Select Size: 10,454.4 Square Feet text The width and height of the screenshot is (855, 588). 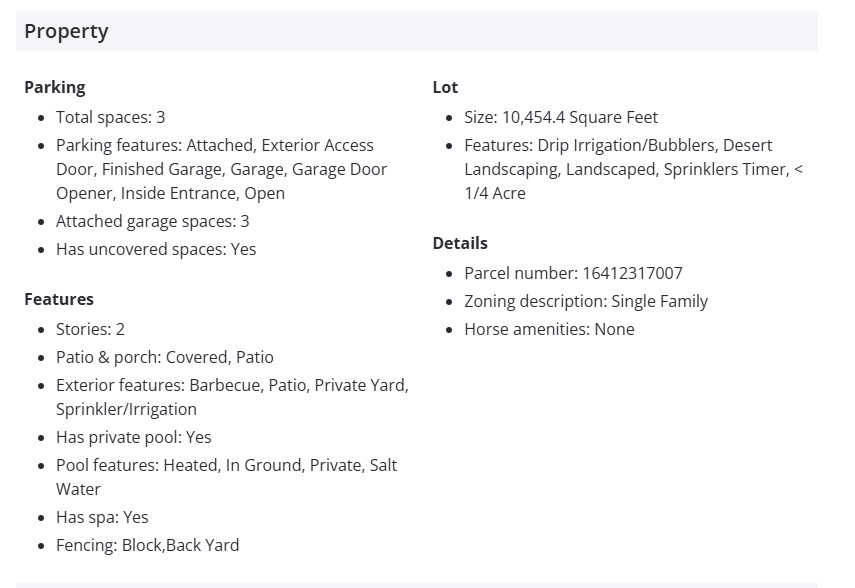(561, 117)
